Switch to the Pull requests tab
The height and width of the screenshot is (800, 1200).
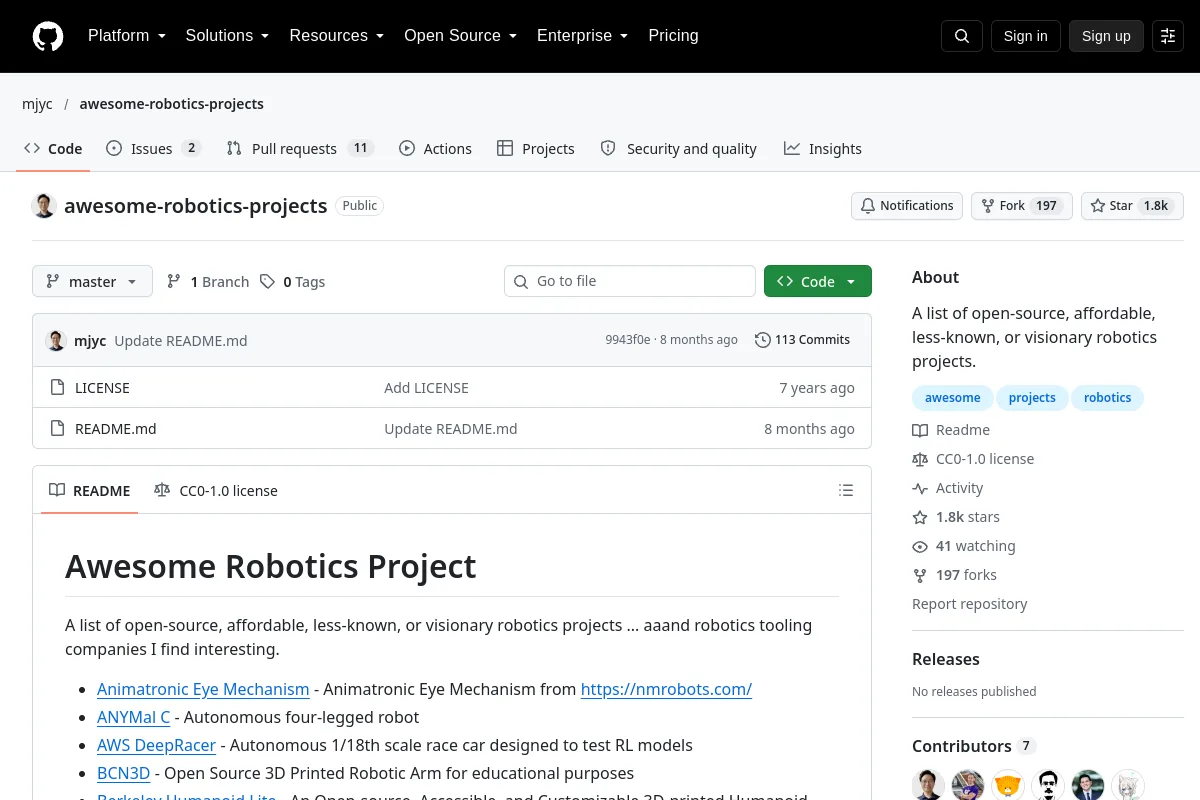click(300, 148)
